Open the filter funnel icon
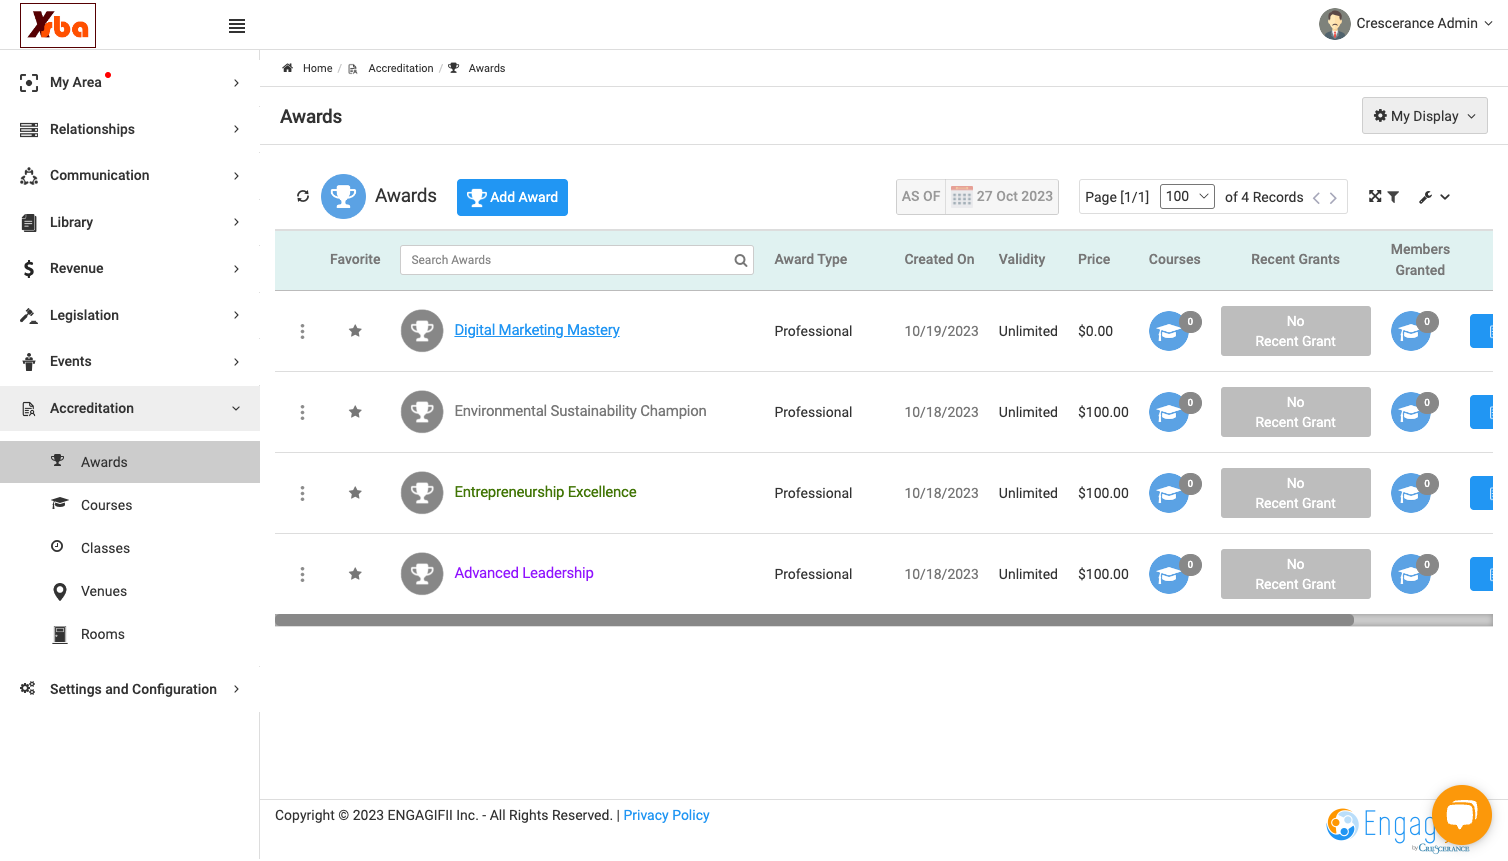1508x861 pixels. (1393, 197)
